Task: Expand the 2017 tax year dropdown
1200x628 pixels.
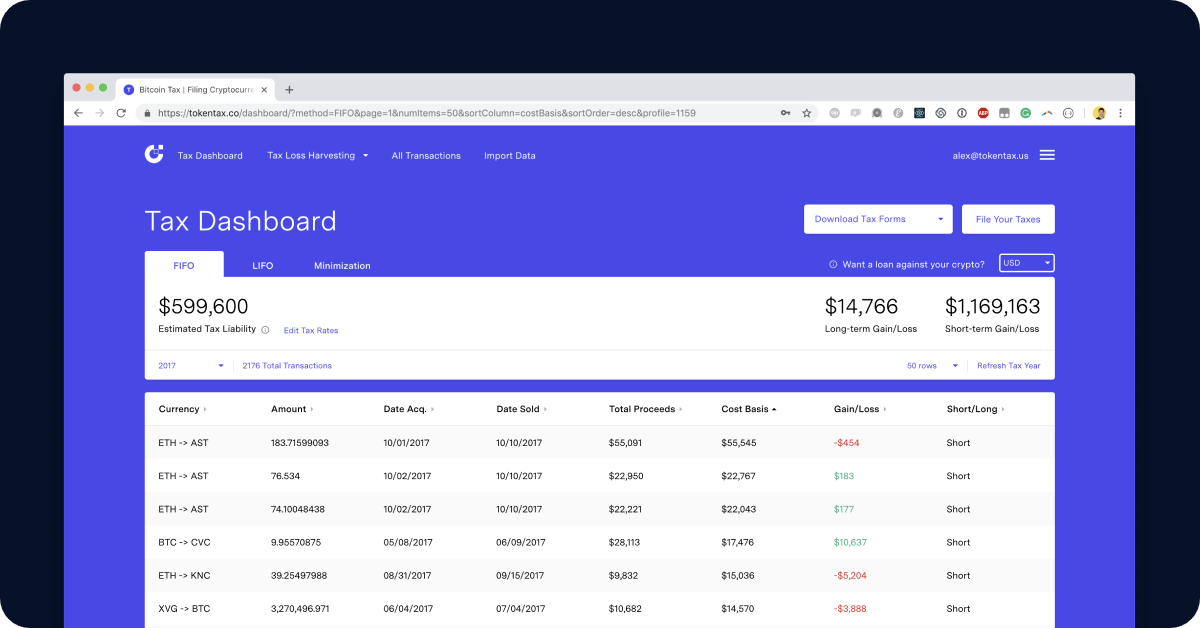Action: tap(191, 366)
